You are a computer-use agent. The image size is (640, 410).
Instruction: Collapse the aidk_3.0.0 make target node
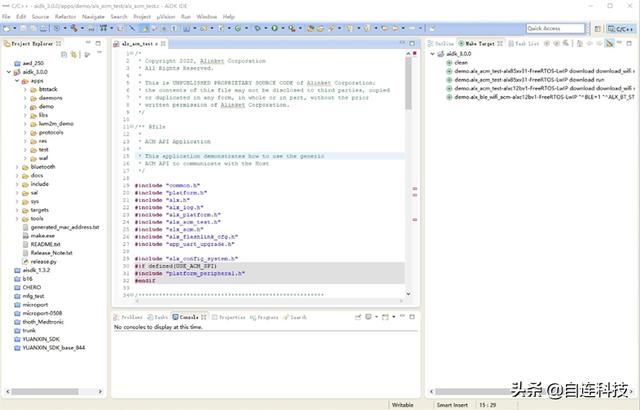433,54
